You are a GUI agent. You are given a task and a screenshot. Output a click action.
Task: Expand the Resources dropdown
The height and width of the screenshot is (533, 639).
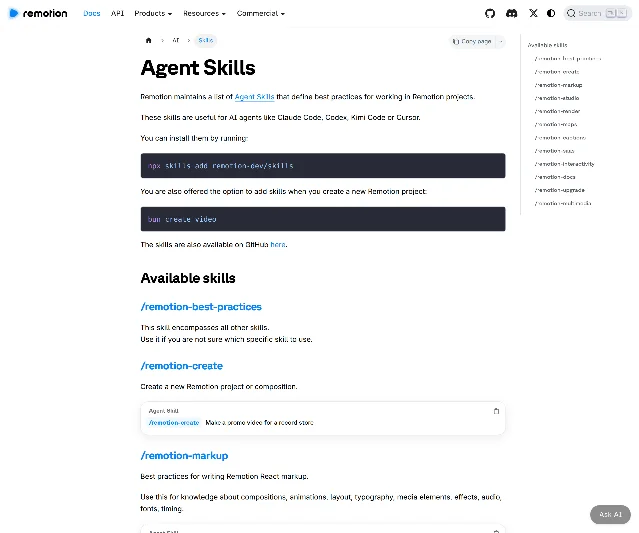[x=204, y=13]
